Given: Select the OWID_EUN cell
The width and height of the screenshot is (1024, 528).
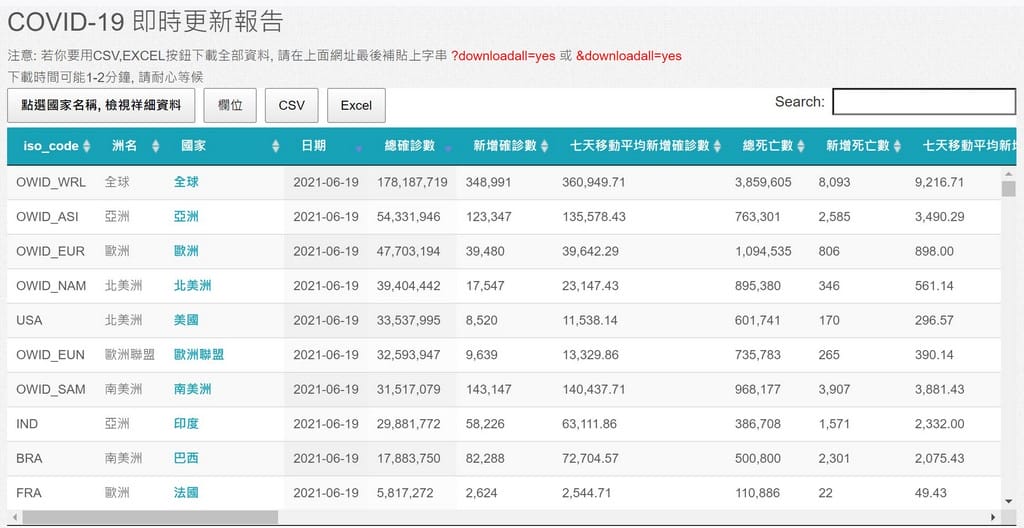Looking at the screenshot, I should [51, 355].
